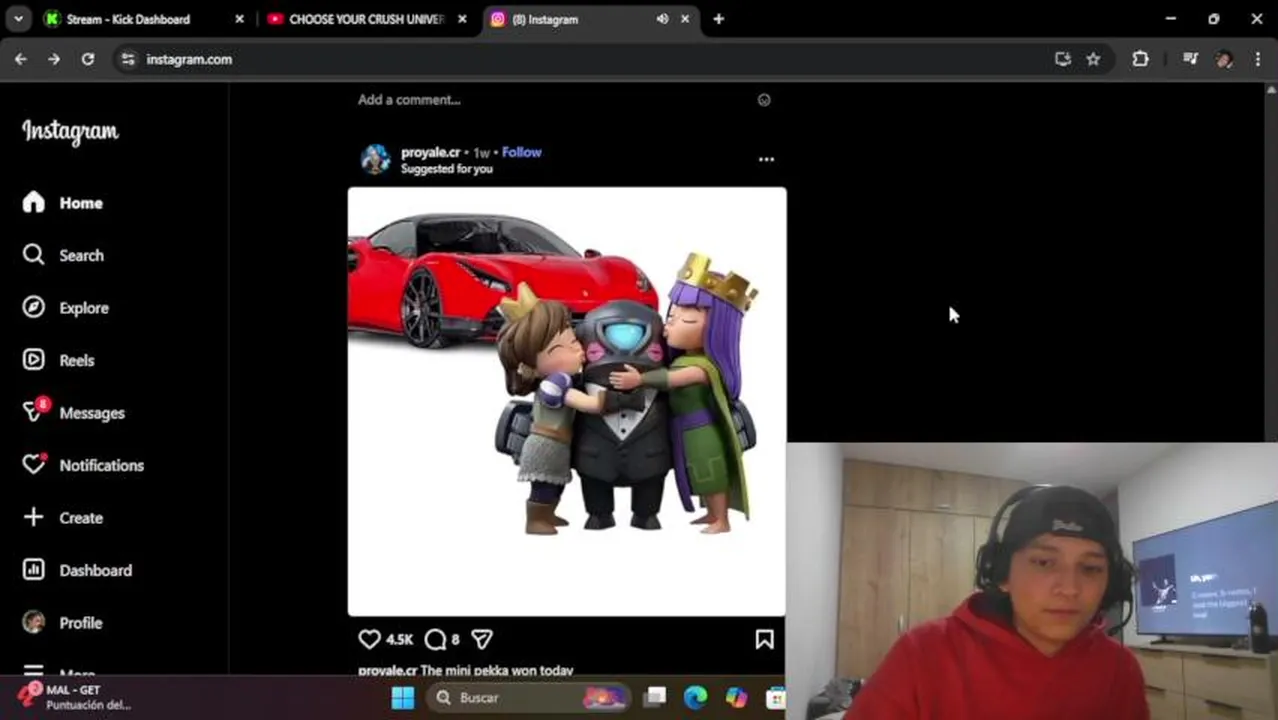This screenshot has width=1278, height=720.
Task: Open Chrome three-dot menu
Action: [x=1258, y=59]
